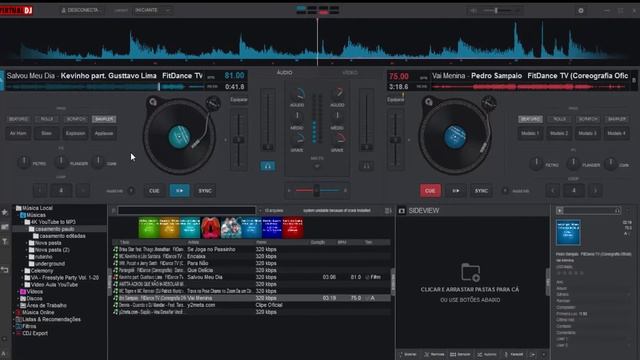Click the right channel volume fader

367,147
